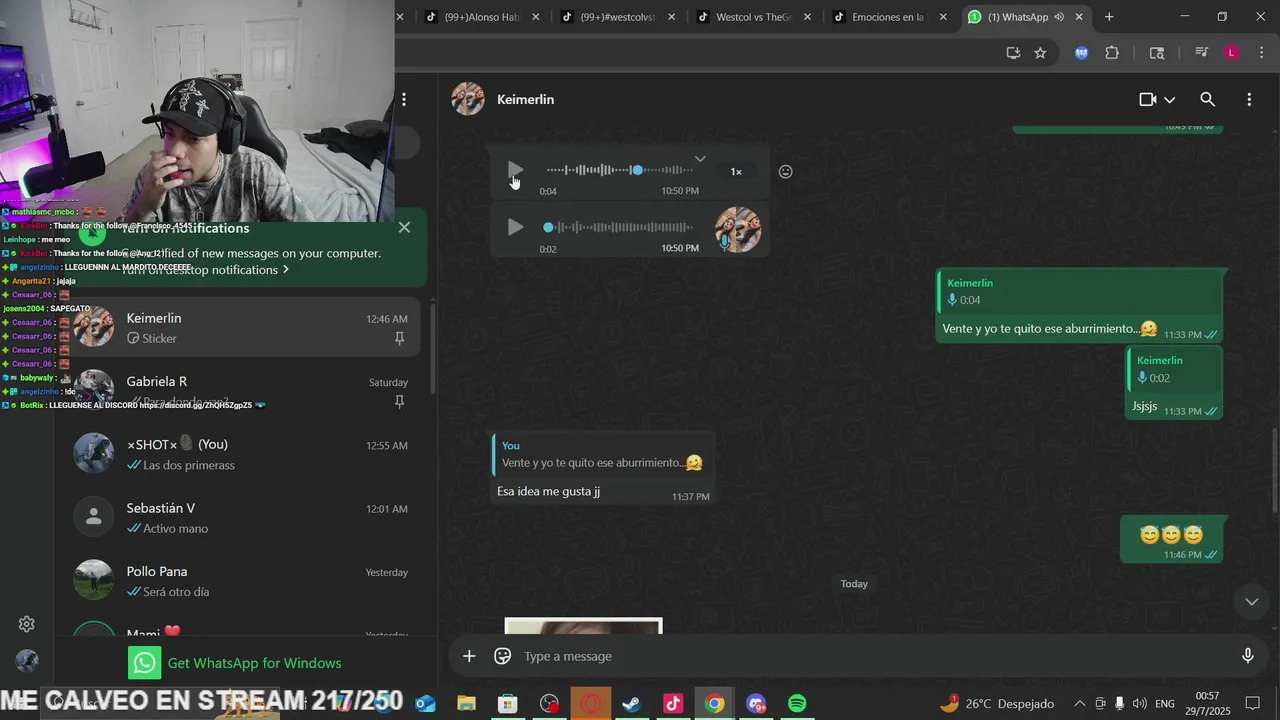
Task: Open Discord from taskbar
Action: (x=755, y=704)
